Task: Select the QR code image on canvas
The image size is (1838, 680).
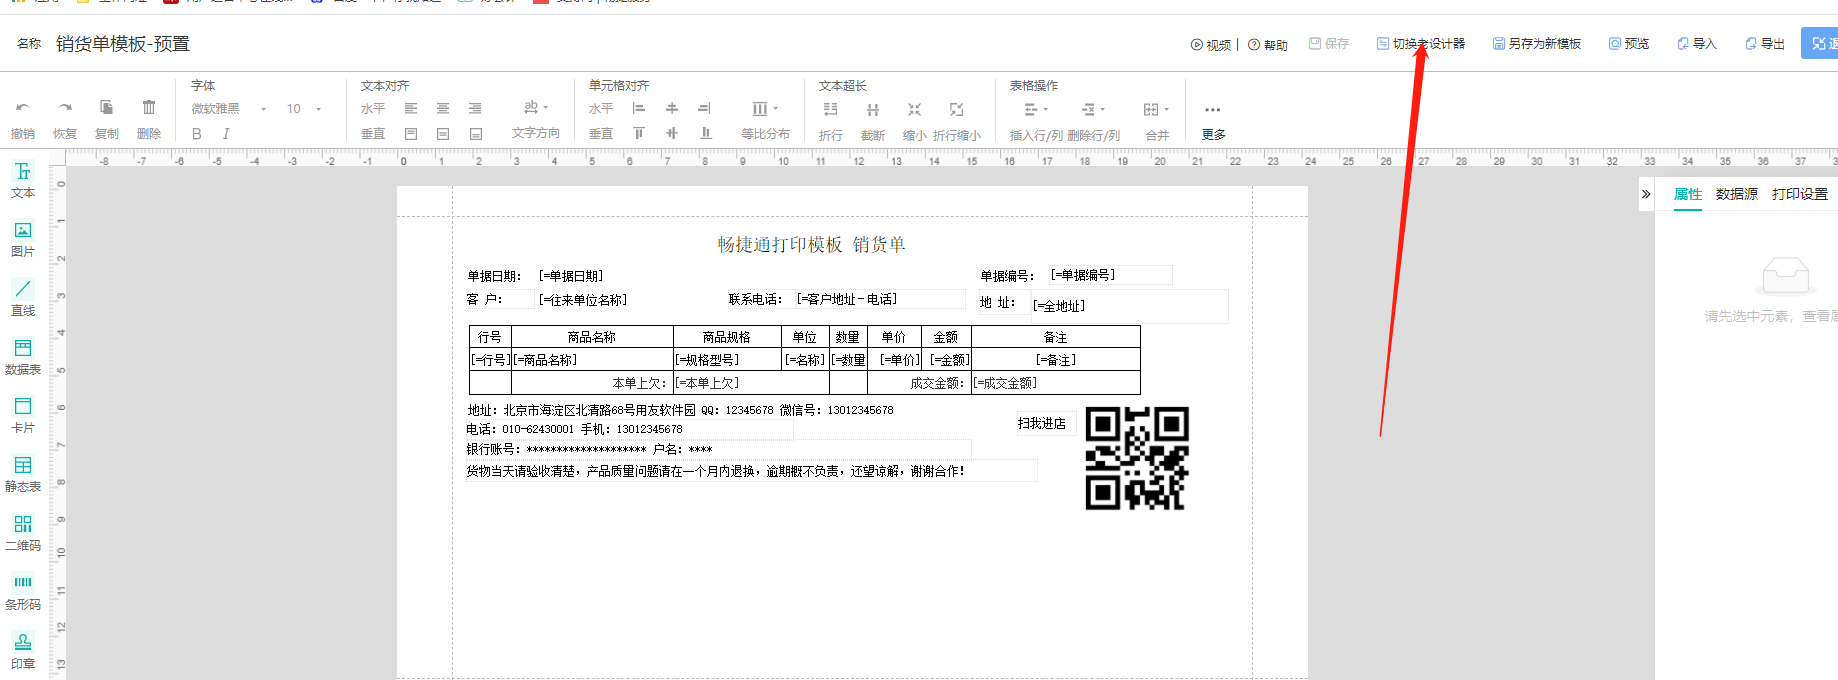Action: pos(1137,458)
